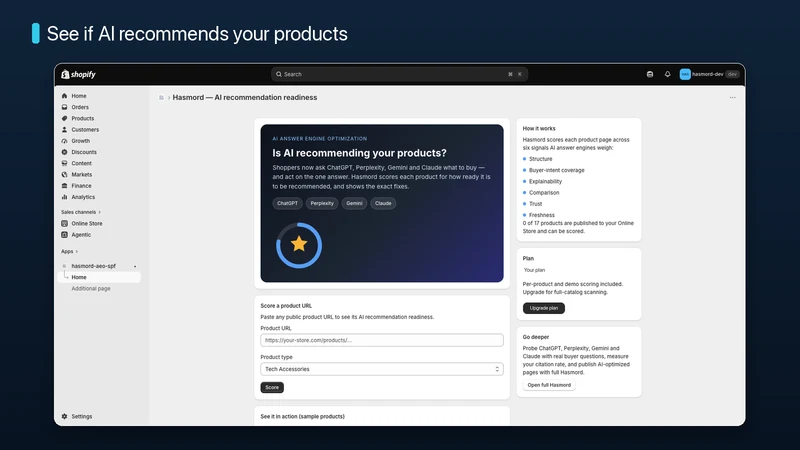Open hasmord-aeo-spf app entry
Viewport: 800px width, 450px height.
coord(93,266)
